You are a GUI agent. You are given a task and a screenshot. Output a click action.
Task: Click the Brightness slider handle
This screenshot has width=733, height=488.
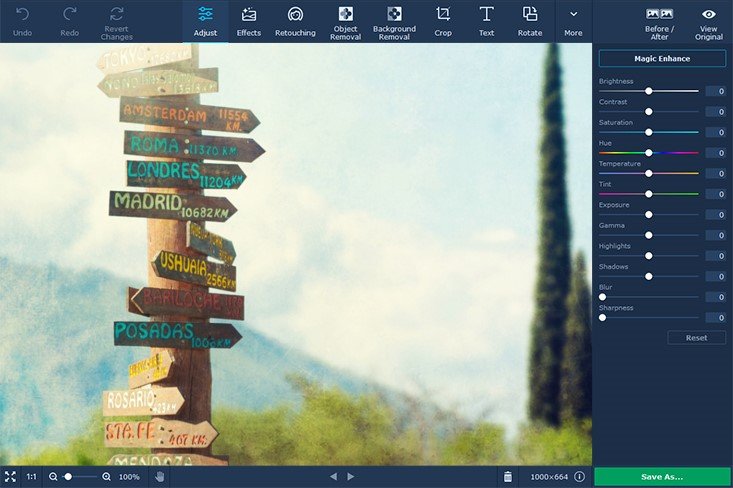(648, 91)
